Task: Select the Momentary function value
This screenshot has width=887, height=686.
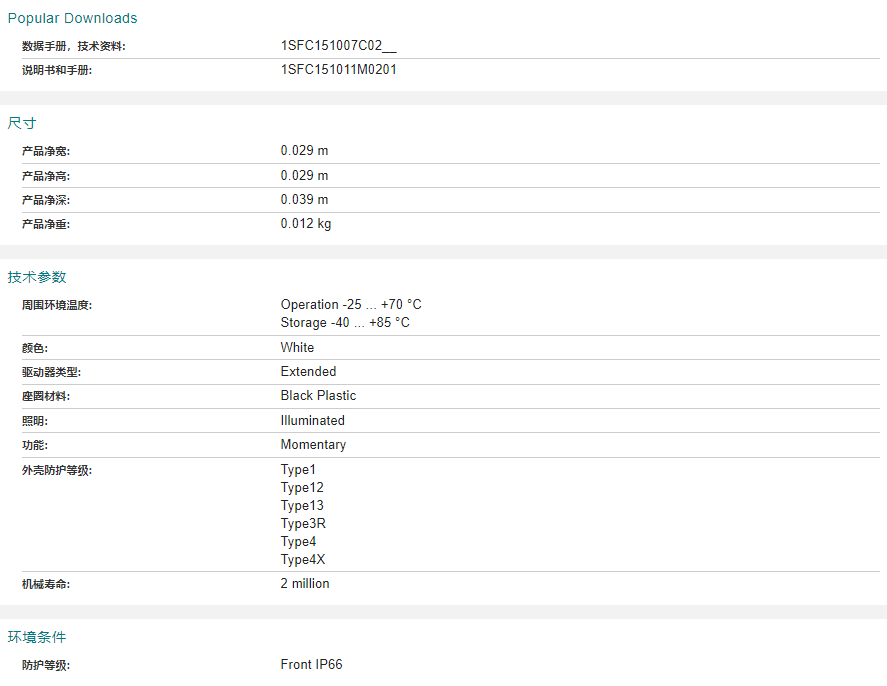Action: pos(313,445)
